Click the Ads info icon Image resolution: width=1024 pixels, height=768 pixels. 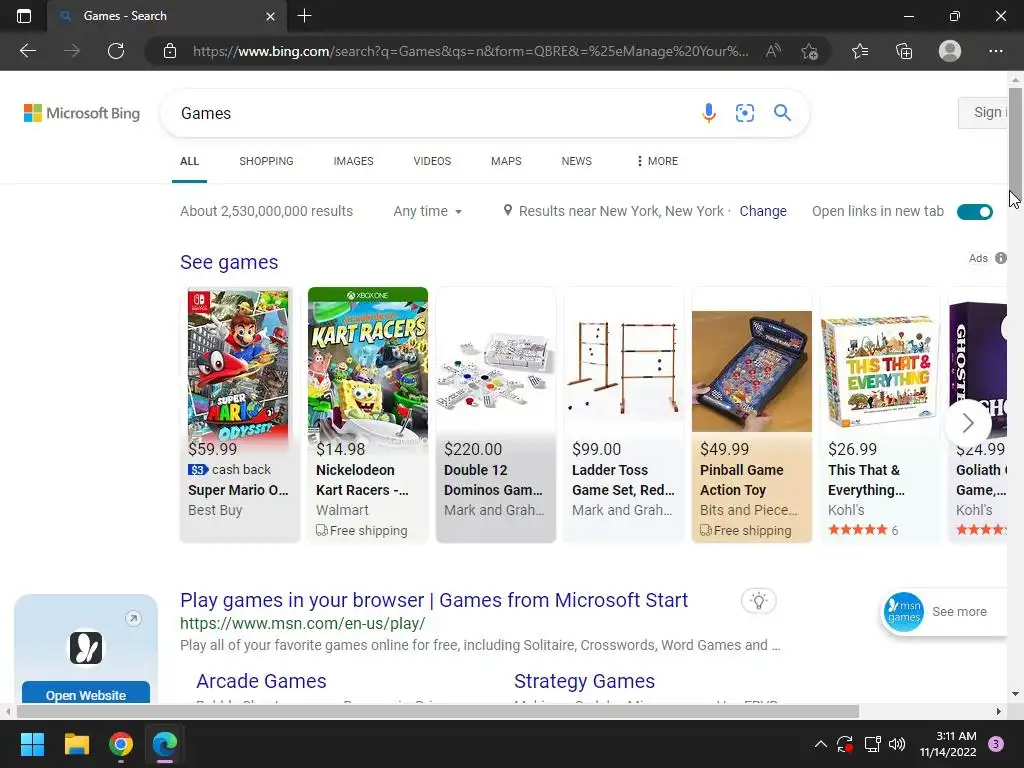pyautogui.click(x=1000, y=259)
